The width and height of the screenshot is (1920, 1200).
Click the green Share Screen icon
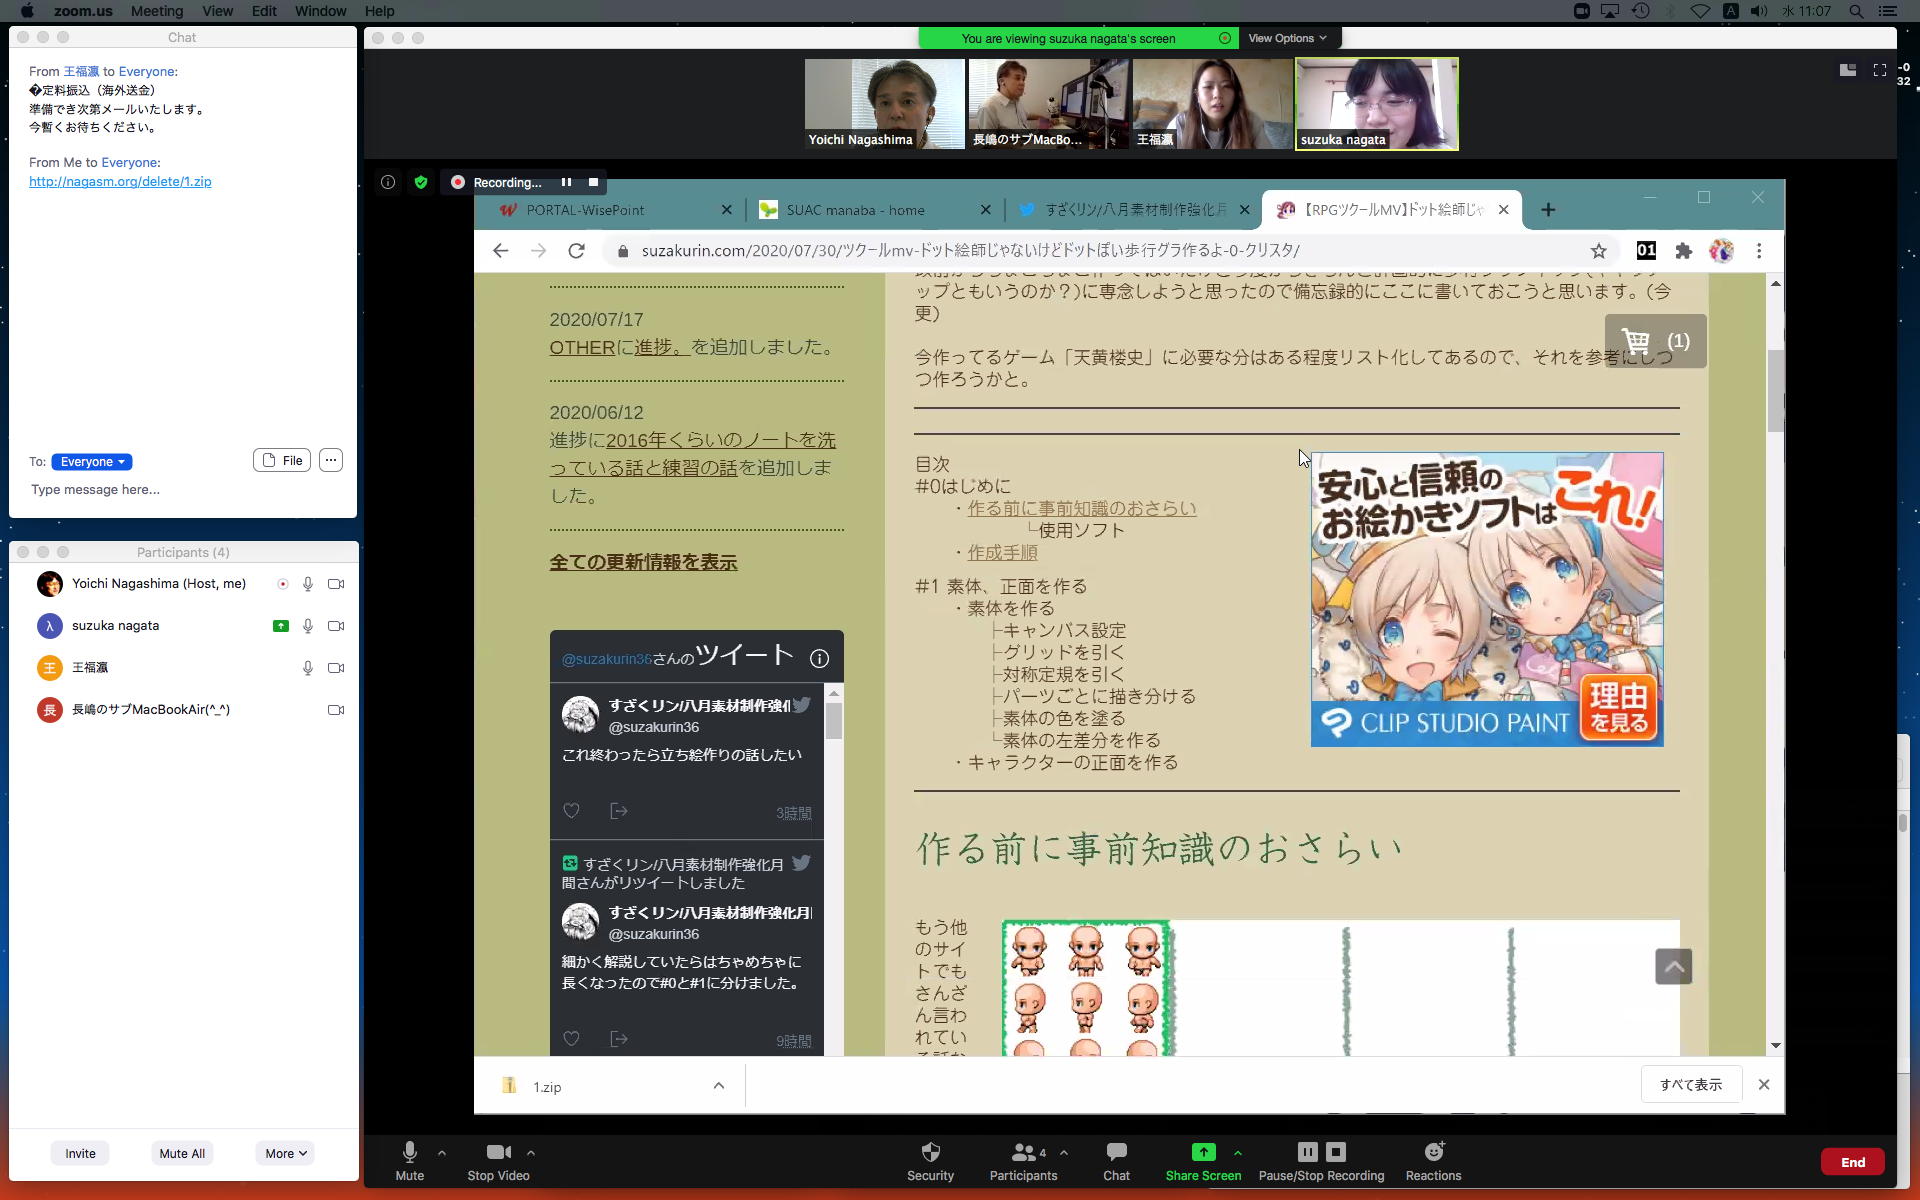pyautogui.click(x=1203, y=1152)
